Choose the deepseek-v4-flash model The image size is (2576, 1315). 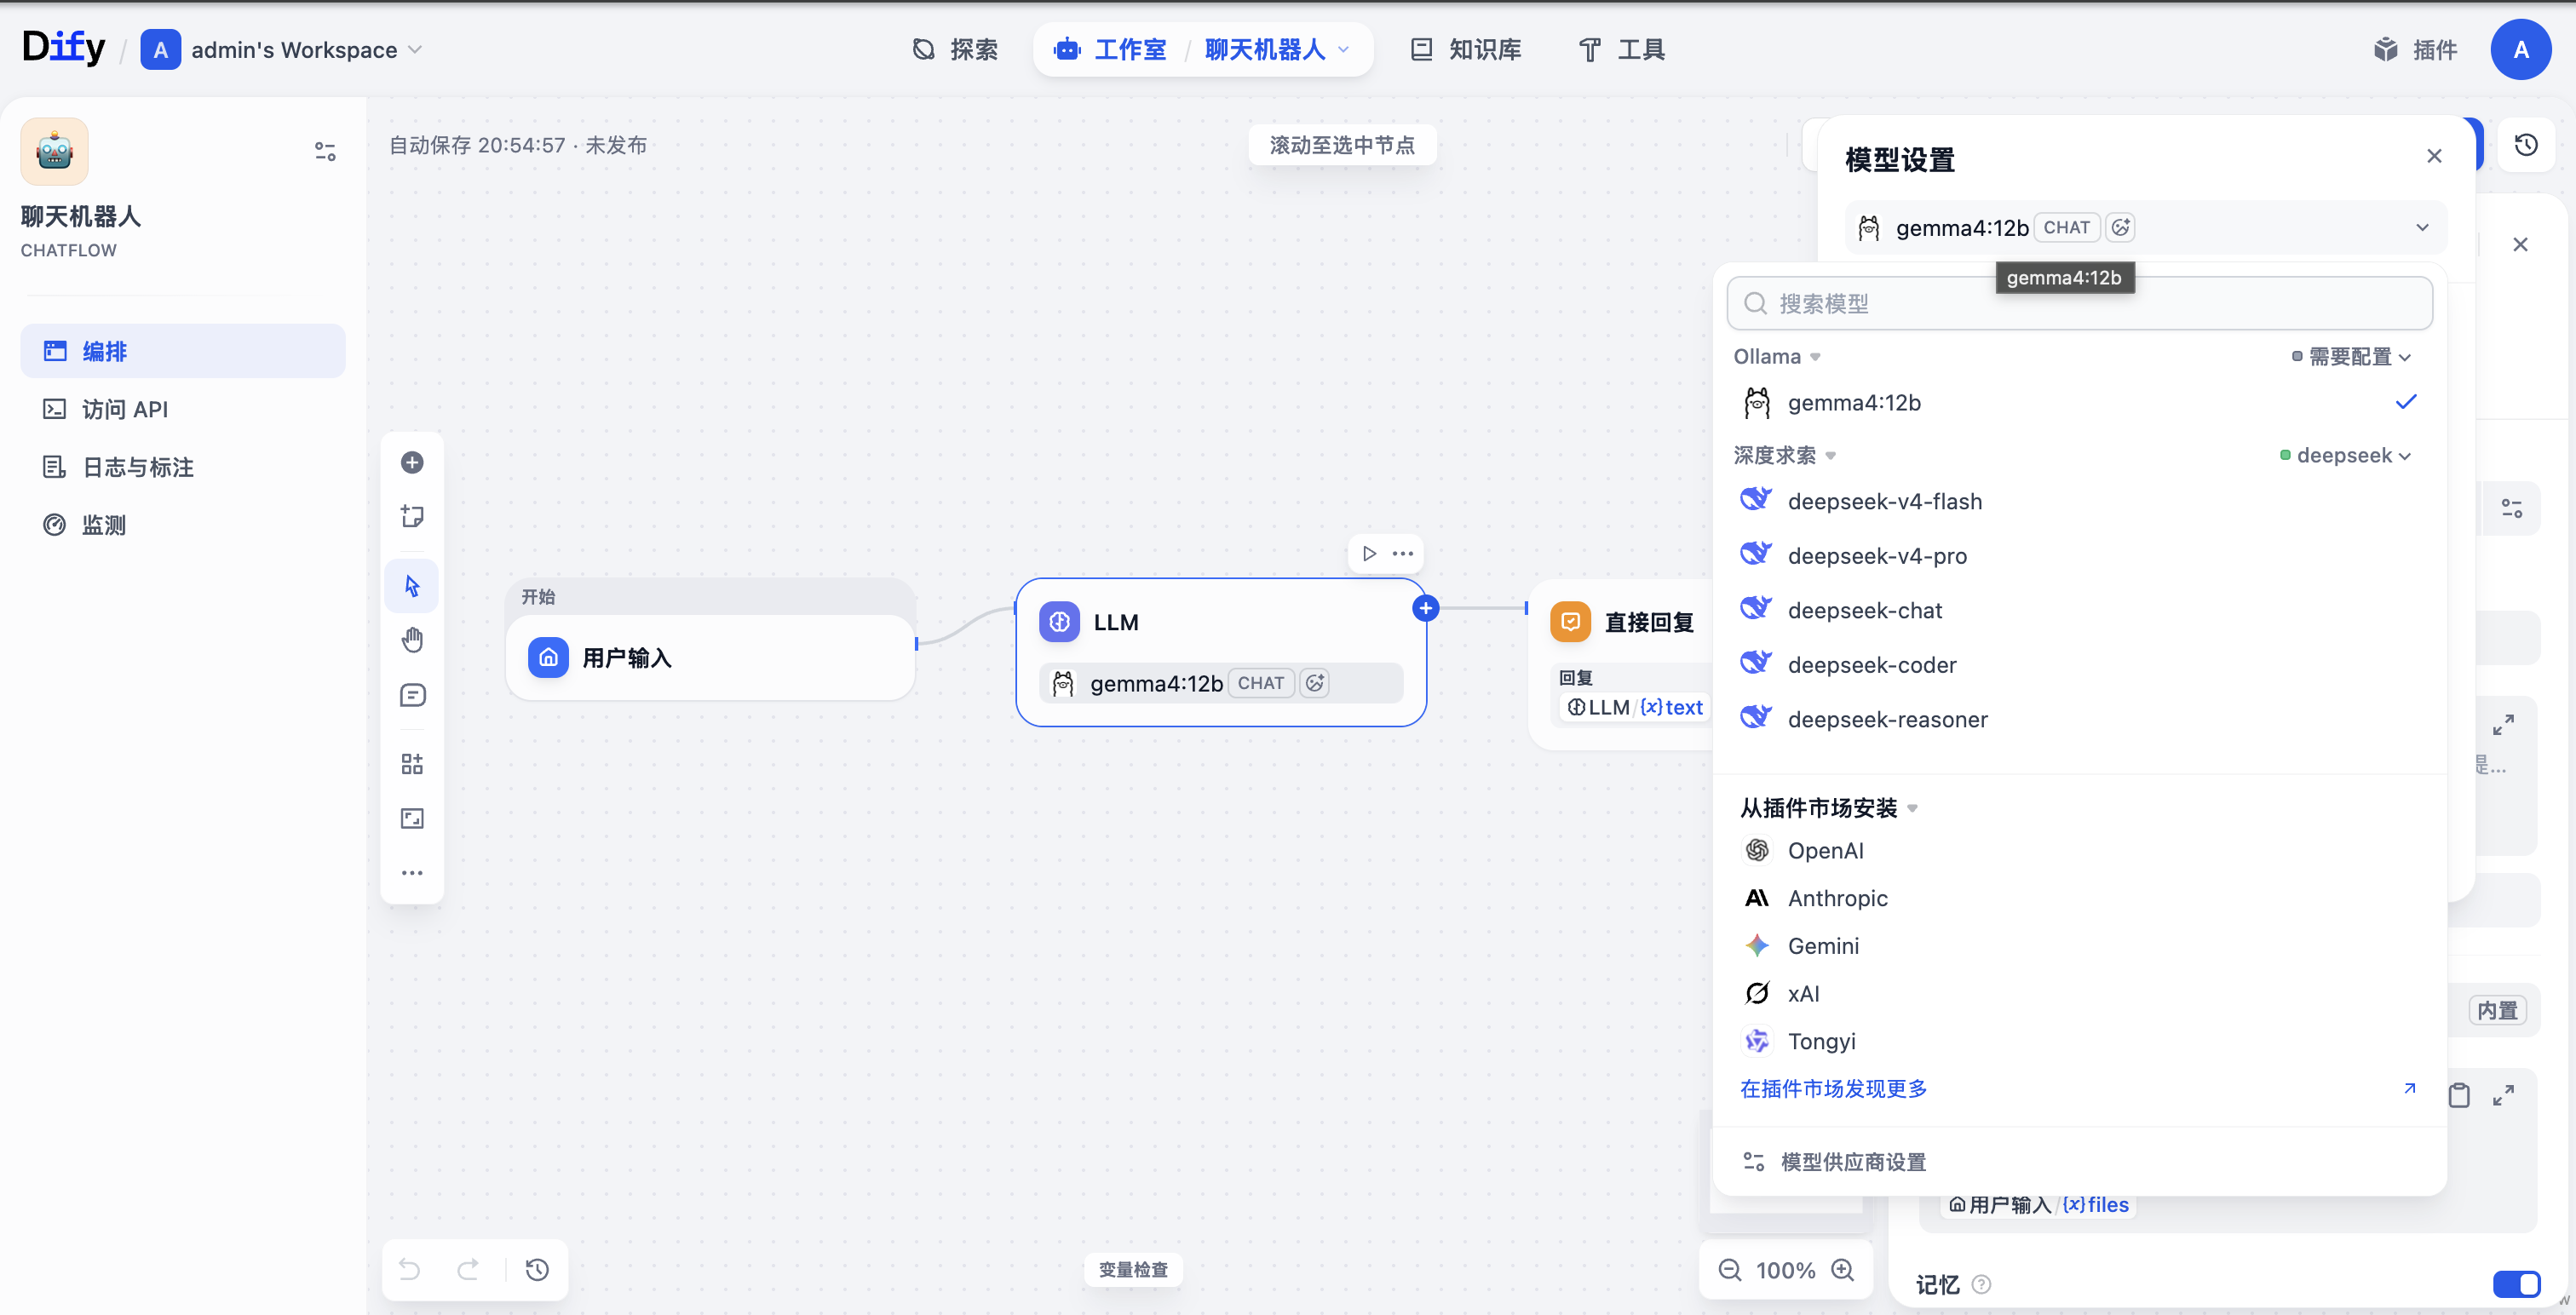coord(2079,501)
